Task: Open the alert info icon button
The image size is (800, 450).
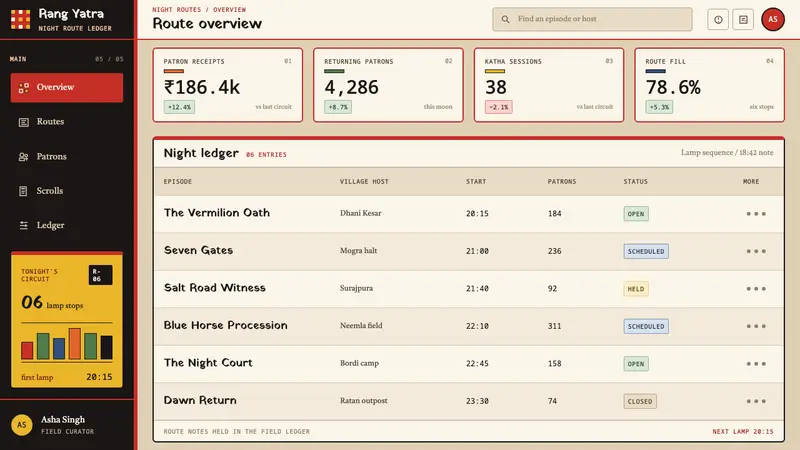Action: pos(718,19)
